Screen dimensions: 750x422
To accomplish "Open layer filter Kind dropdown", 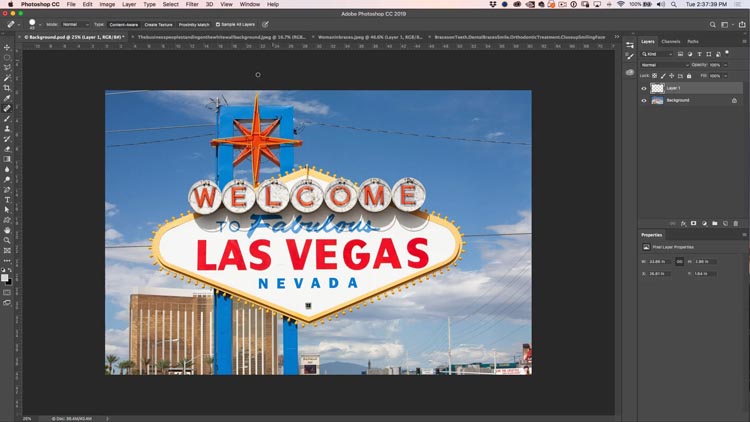I will 657,54.
